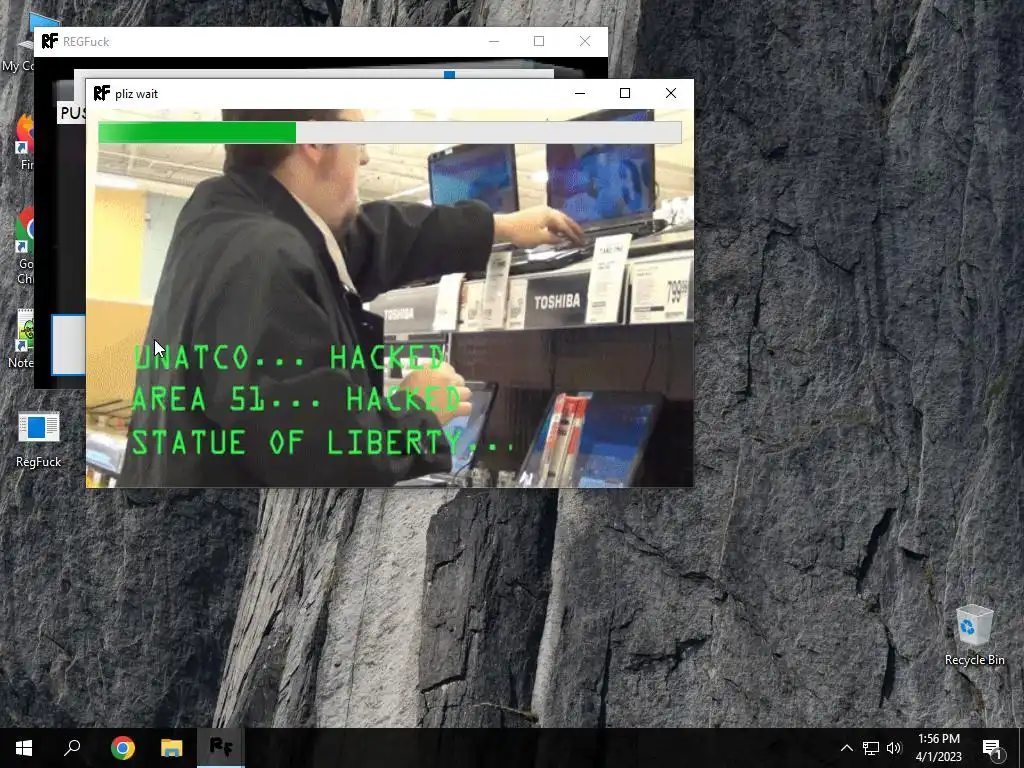The width and height of the screenshot is (1024, 768).
Task: Open the notification center
Action: [992, 748]
